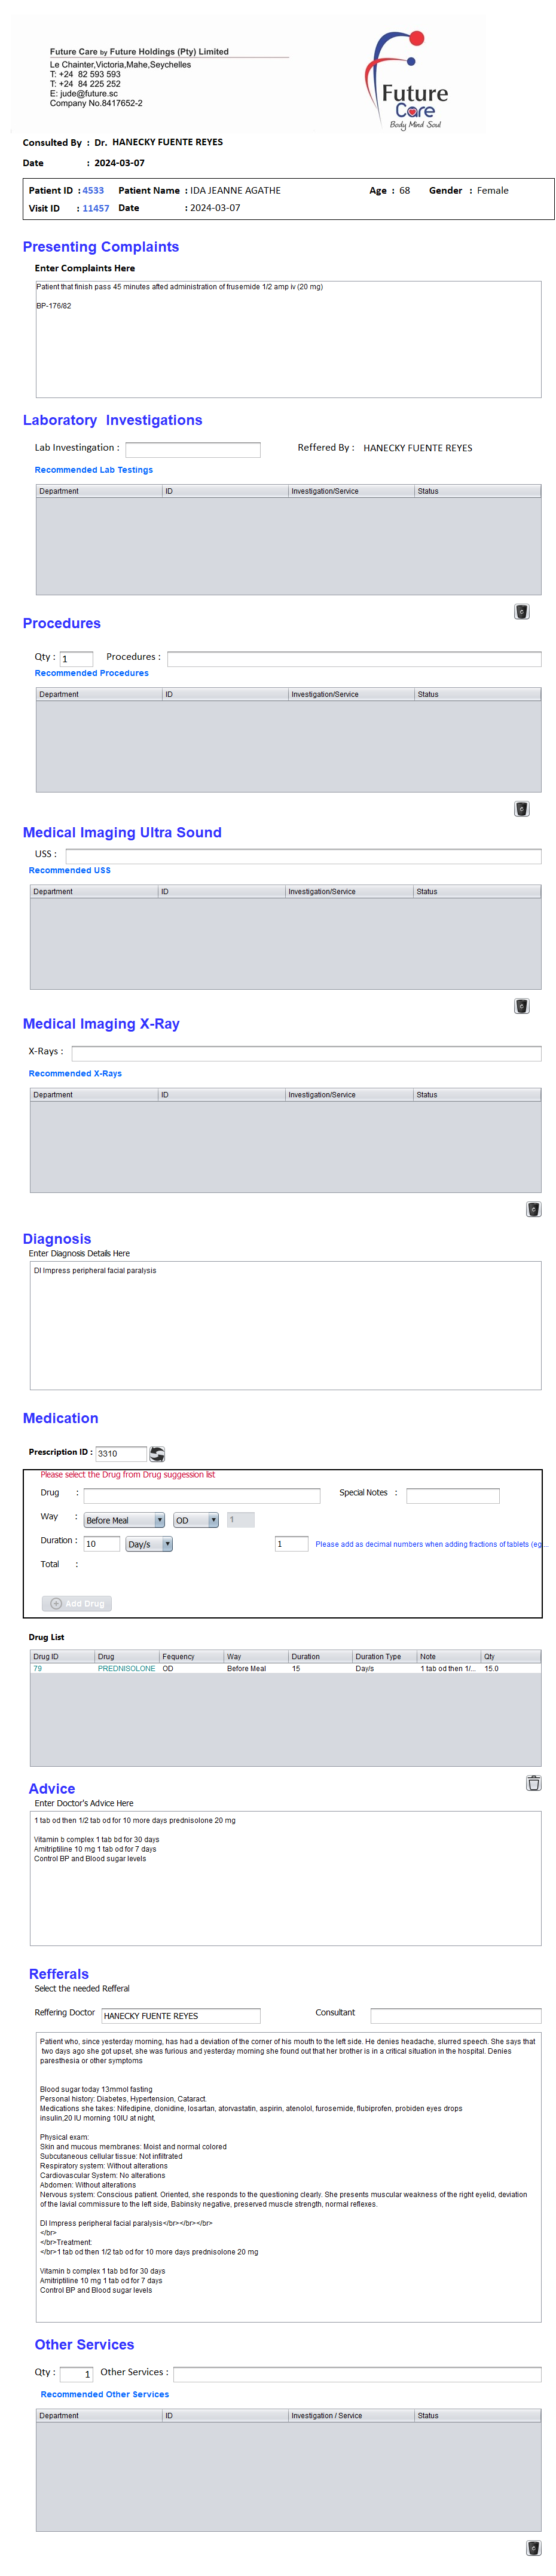Select PREDNISOLONE row in Drug List
The height and width of the screenshot is (2576, 556).
click(126, 1668)
